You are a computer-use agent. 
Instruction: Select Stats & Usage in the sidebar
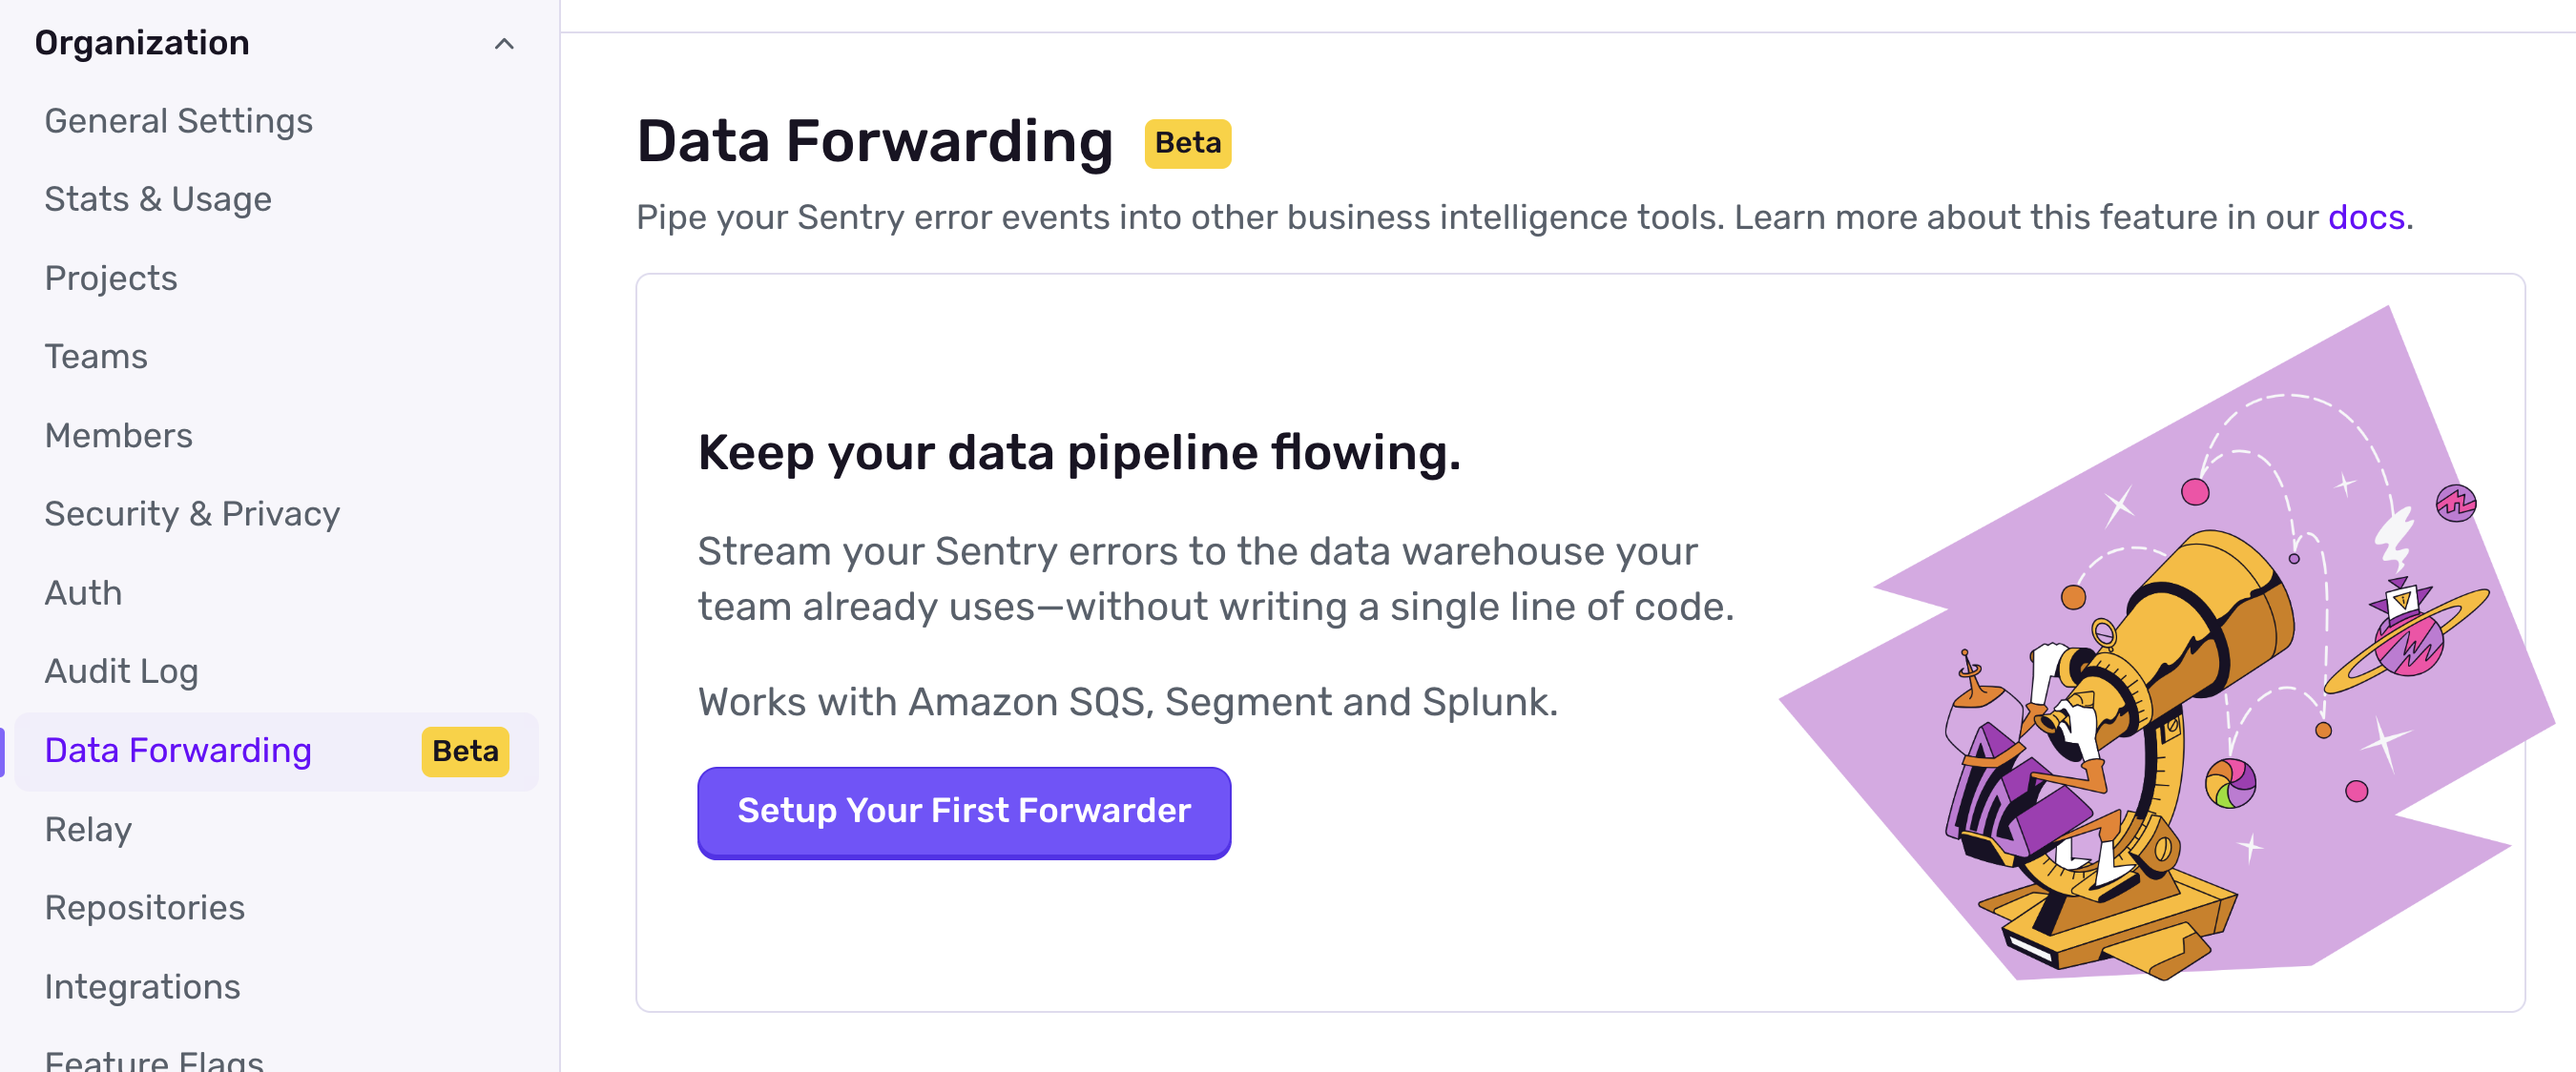pos(158,198)
